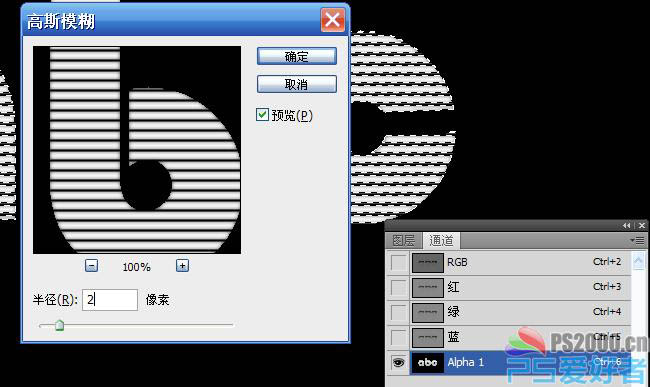Switch to the 图层 layers tab

tap(403, 240)
